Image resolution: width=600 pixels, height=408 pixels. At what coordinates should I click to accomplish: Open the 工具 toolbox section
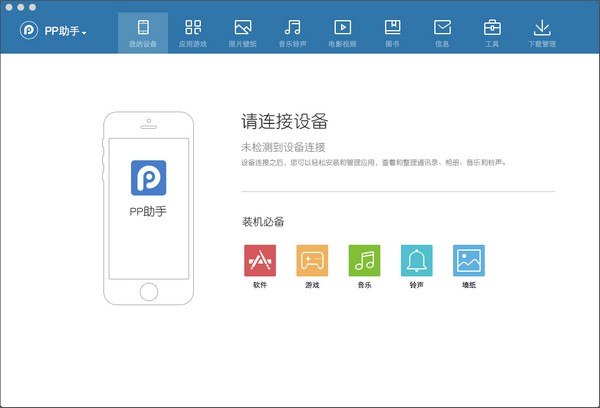(x=492, y=32)
